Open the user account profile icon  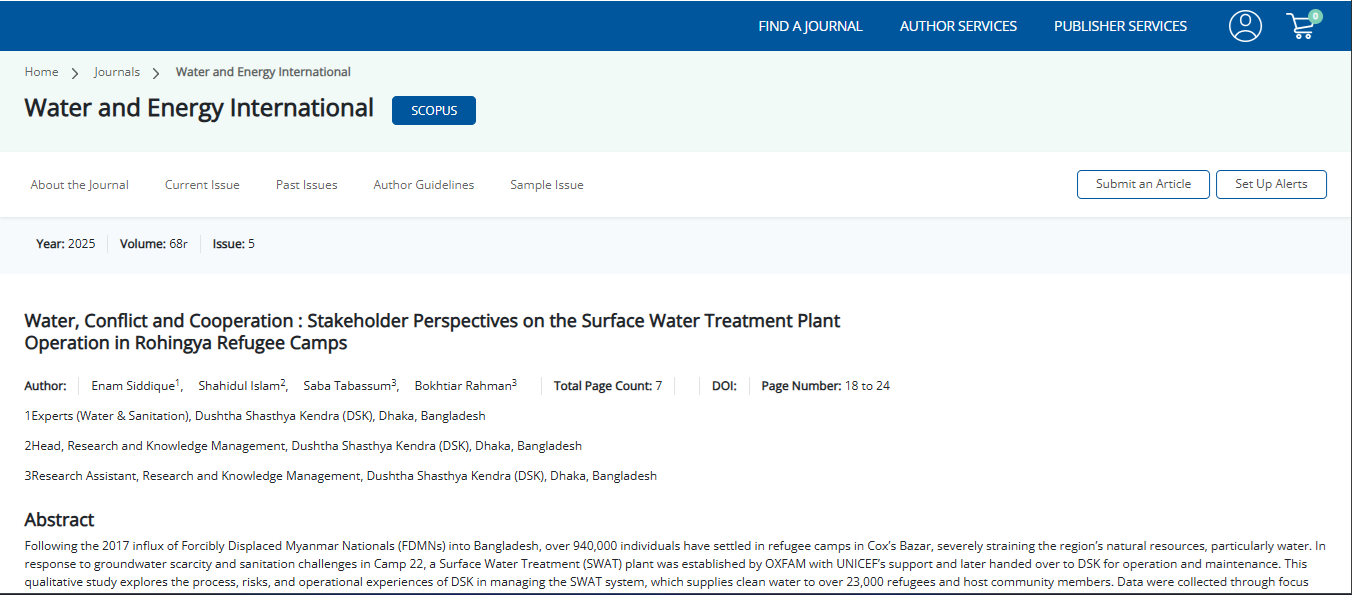click(x=1245, y=26)
